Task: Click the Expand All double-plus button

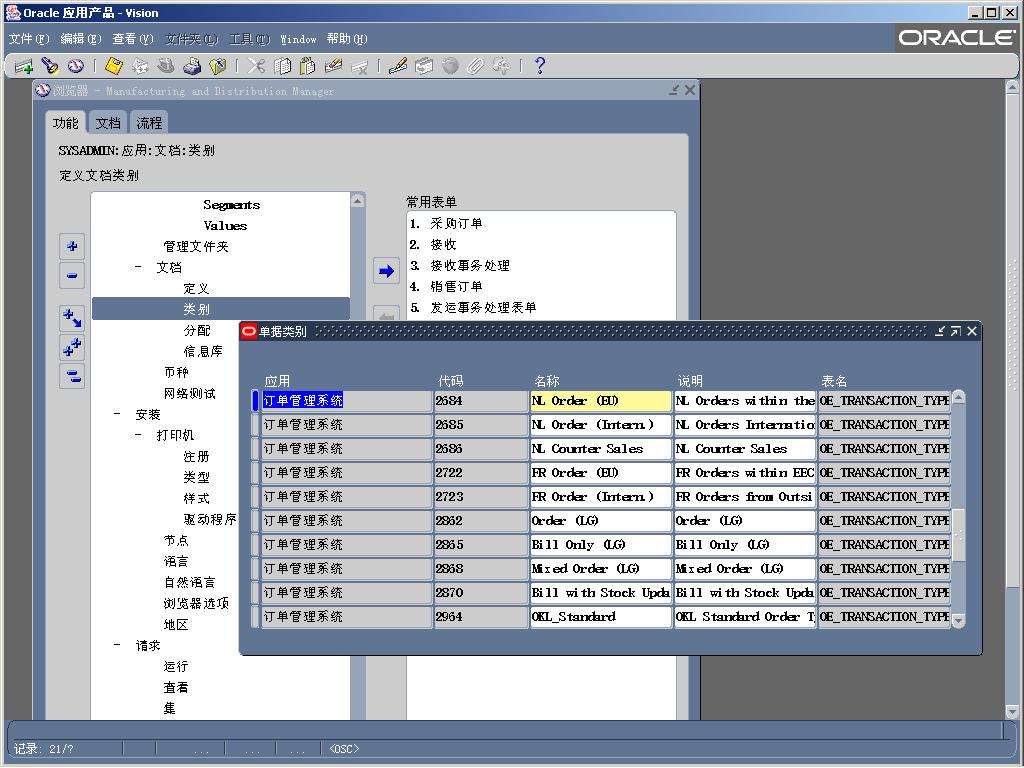Action: click(72, 347)
